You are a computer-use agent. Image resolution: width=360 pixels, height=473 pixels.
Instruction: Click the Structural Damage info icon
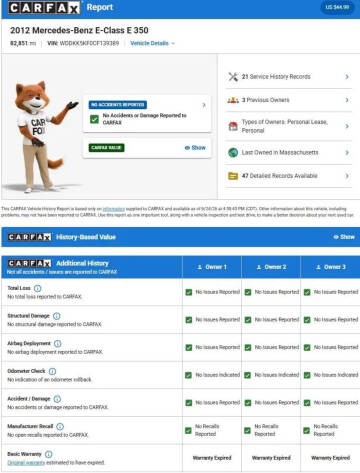[57, 316]
